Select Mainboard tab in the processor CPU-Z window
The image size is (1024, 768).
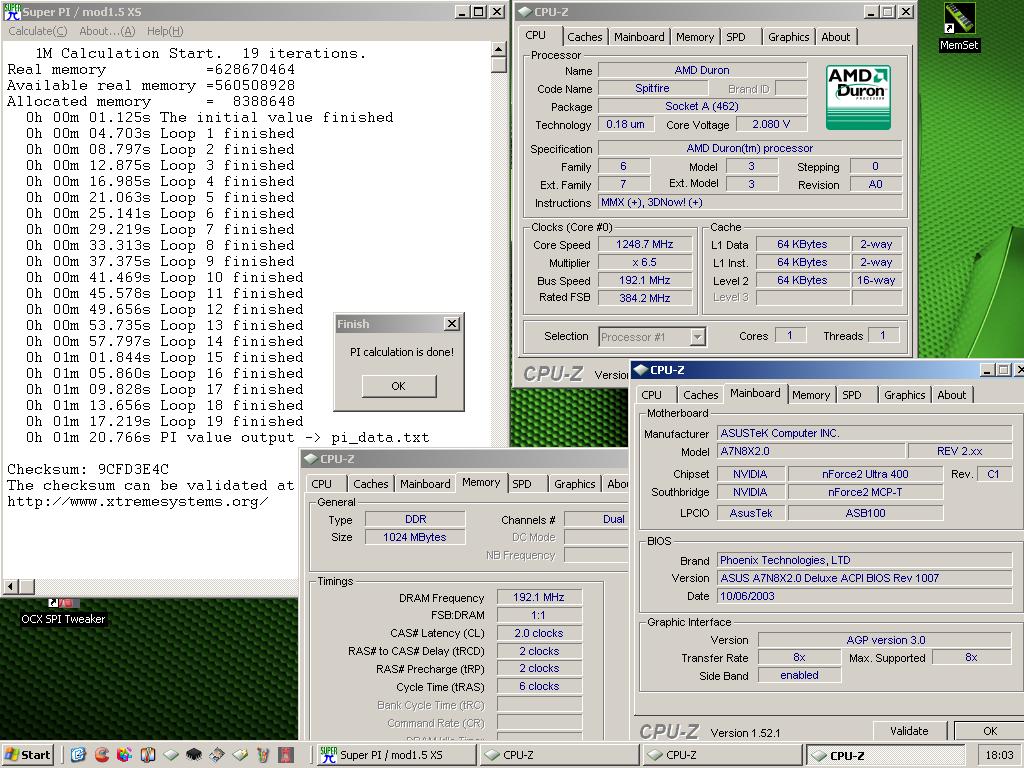[639, 37]
